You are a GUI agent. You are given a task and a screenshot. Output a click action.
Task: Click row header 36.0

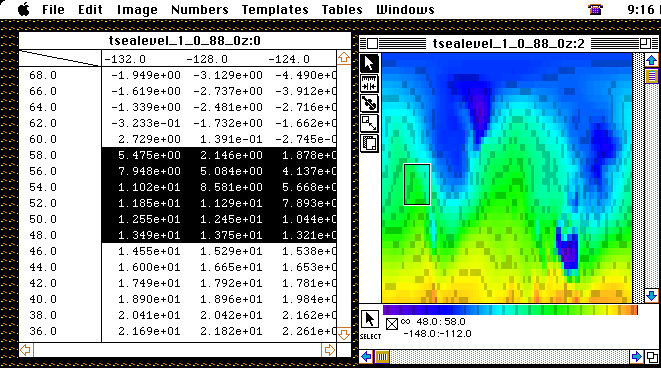click(43, 331)
